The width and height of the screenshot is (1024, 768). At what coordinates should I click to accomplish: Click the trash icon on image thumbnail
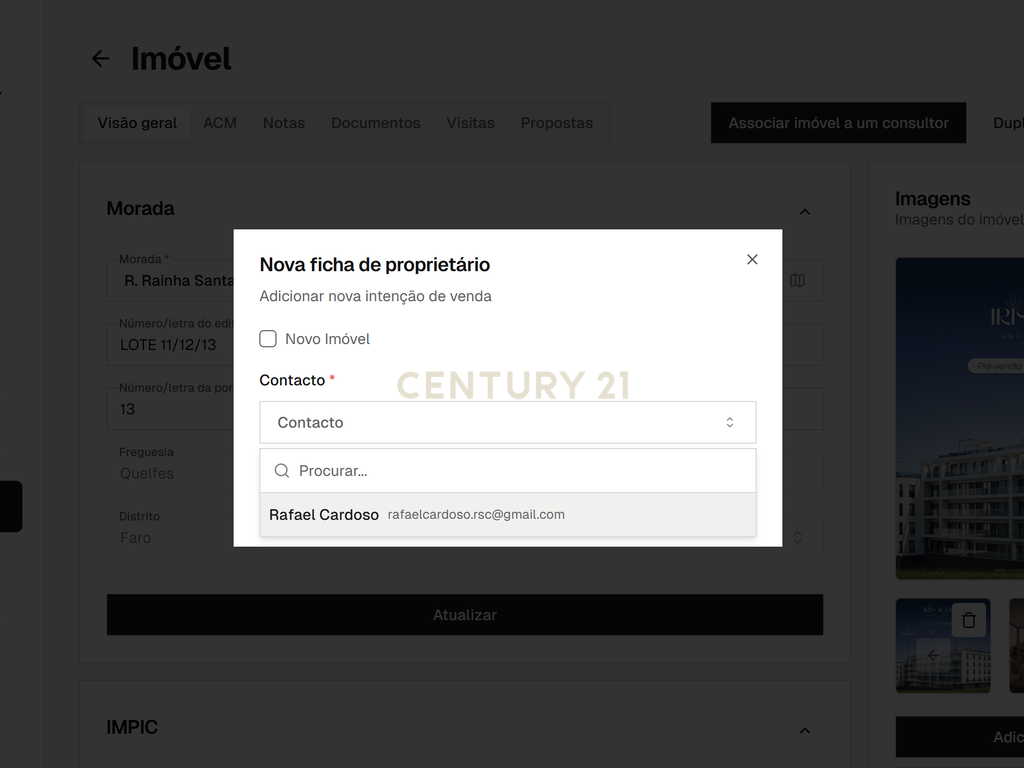point(968,619)
